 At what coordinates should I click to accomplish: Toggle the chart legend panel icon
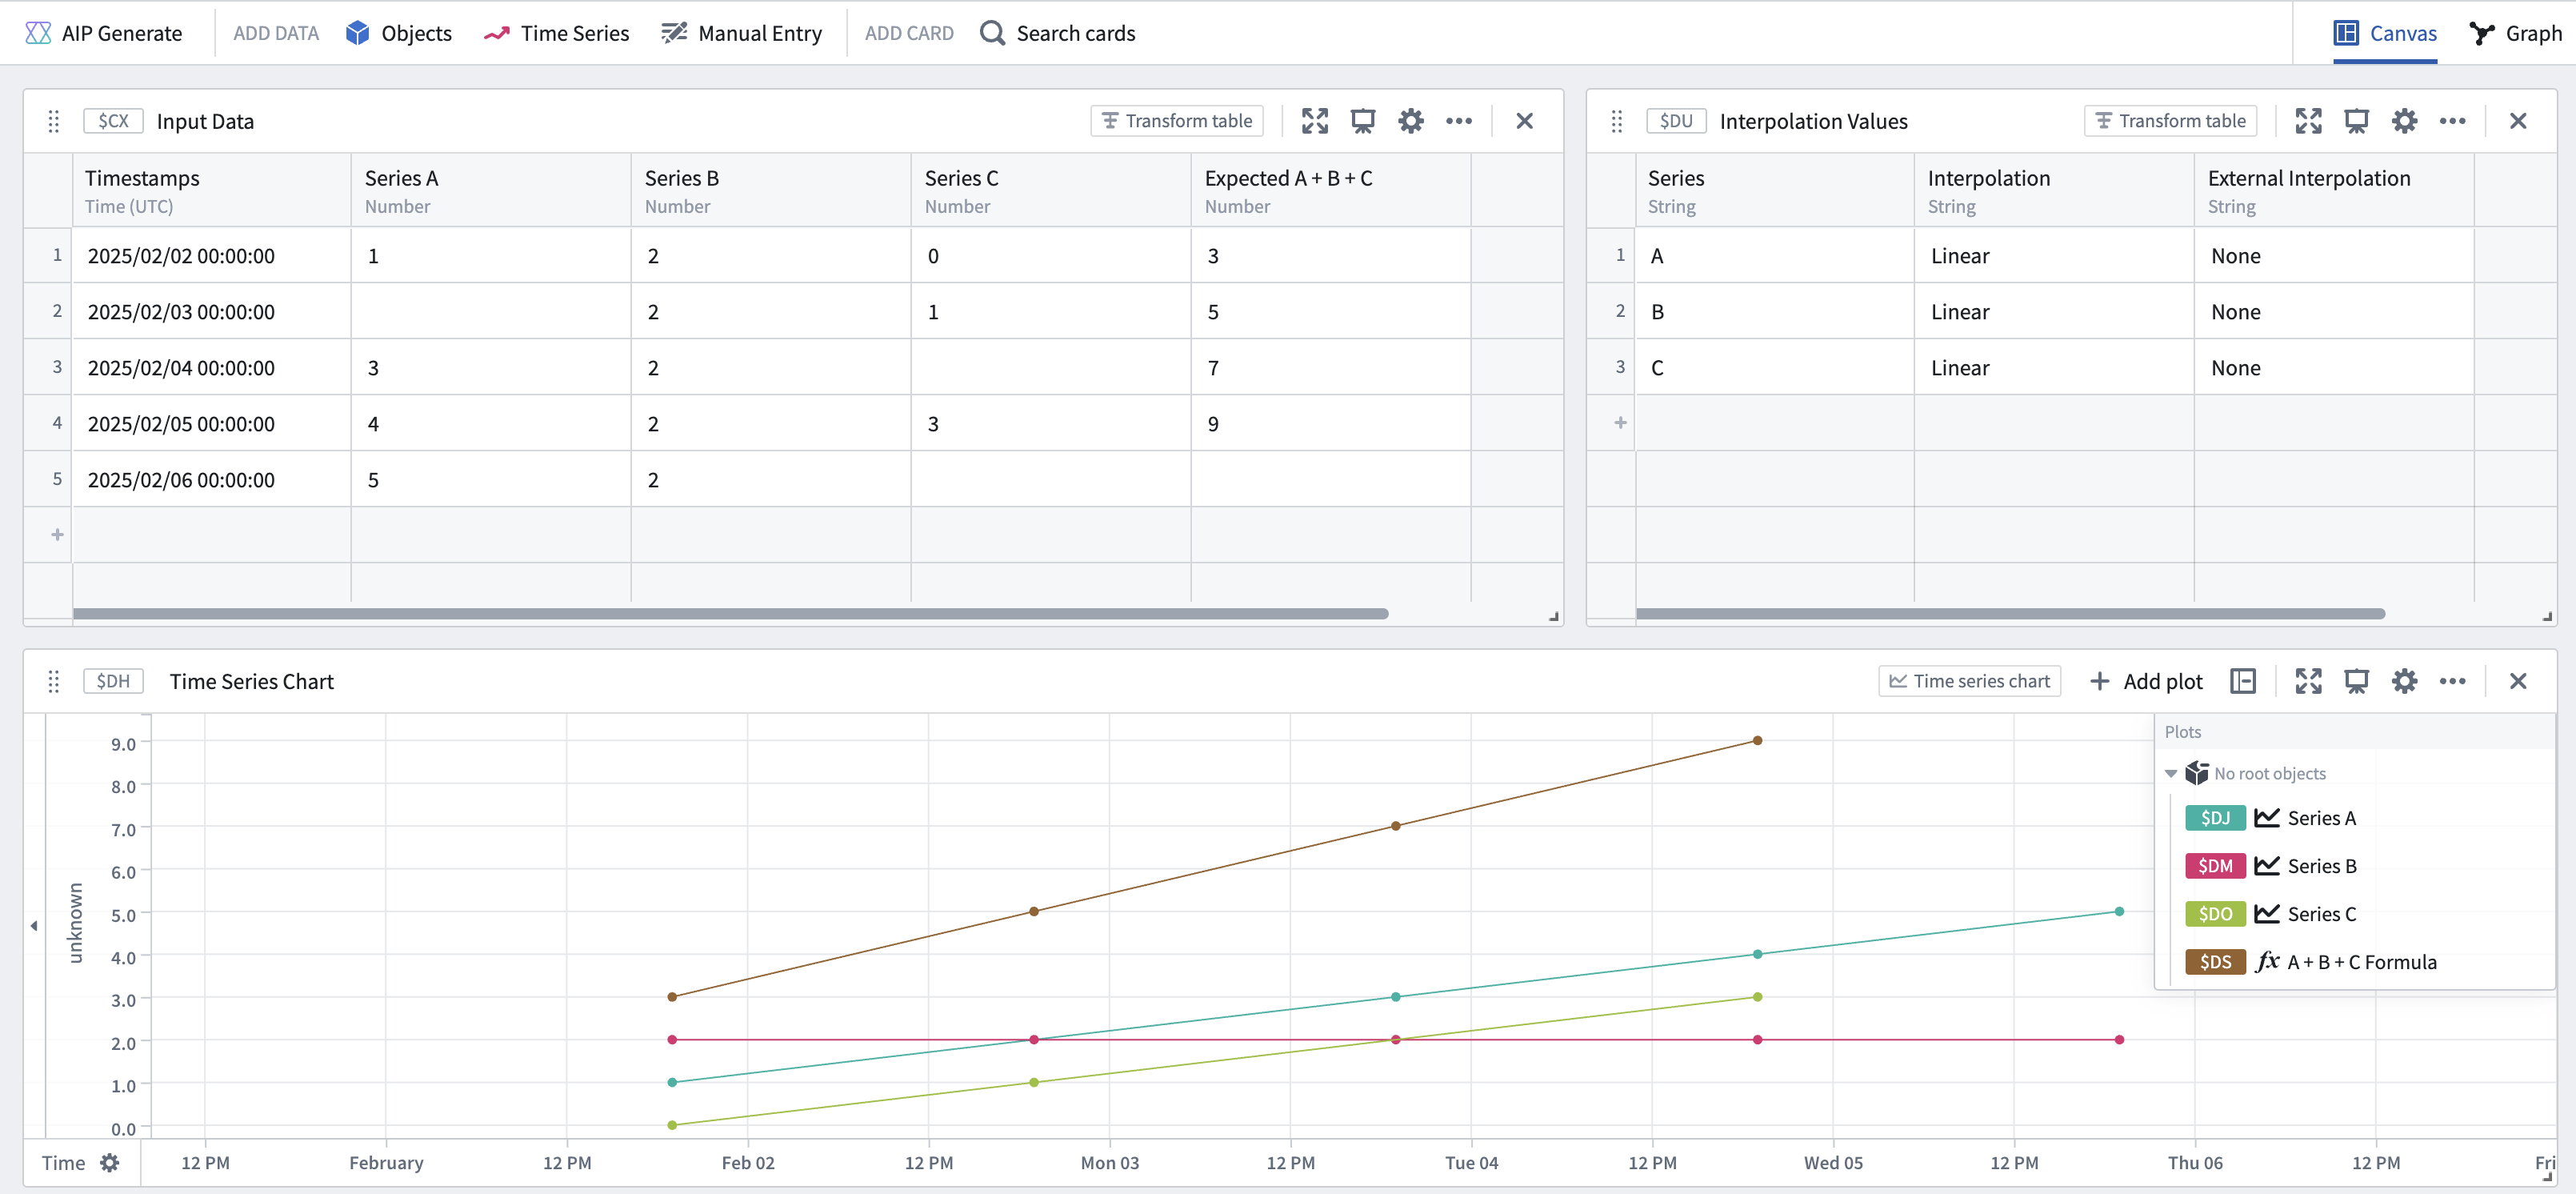(x=2243, y=681)
